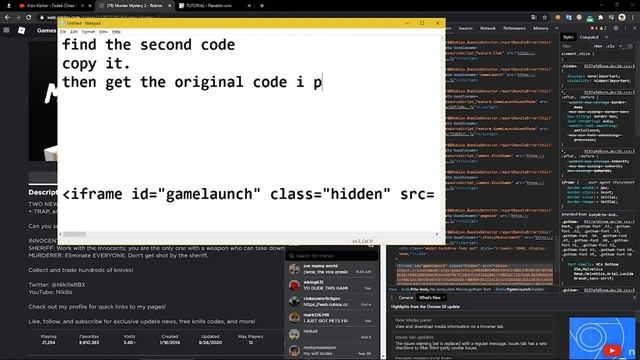This screenshot has height=360, width=640.
Task: Click the Styles Filter input
Action: point(576,46)
